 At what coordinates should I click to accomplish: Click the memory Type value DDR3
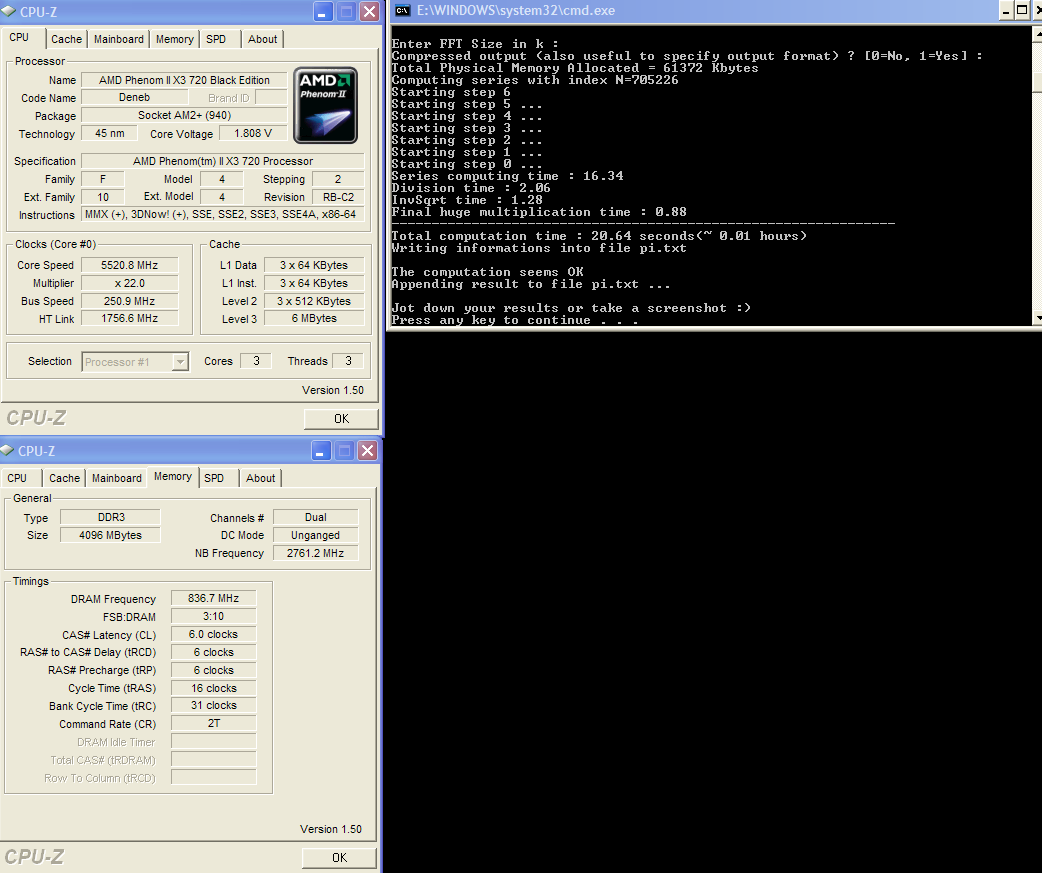tap(110, 518)
